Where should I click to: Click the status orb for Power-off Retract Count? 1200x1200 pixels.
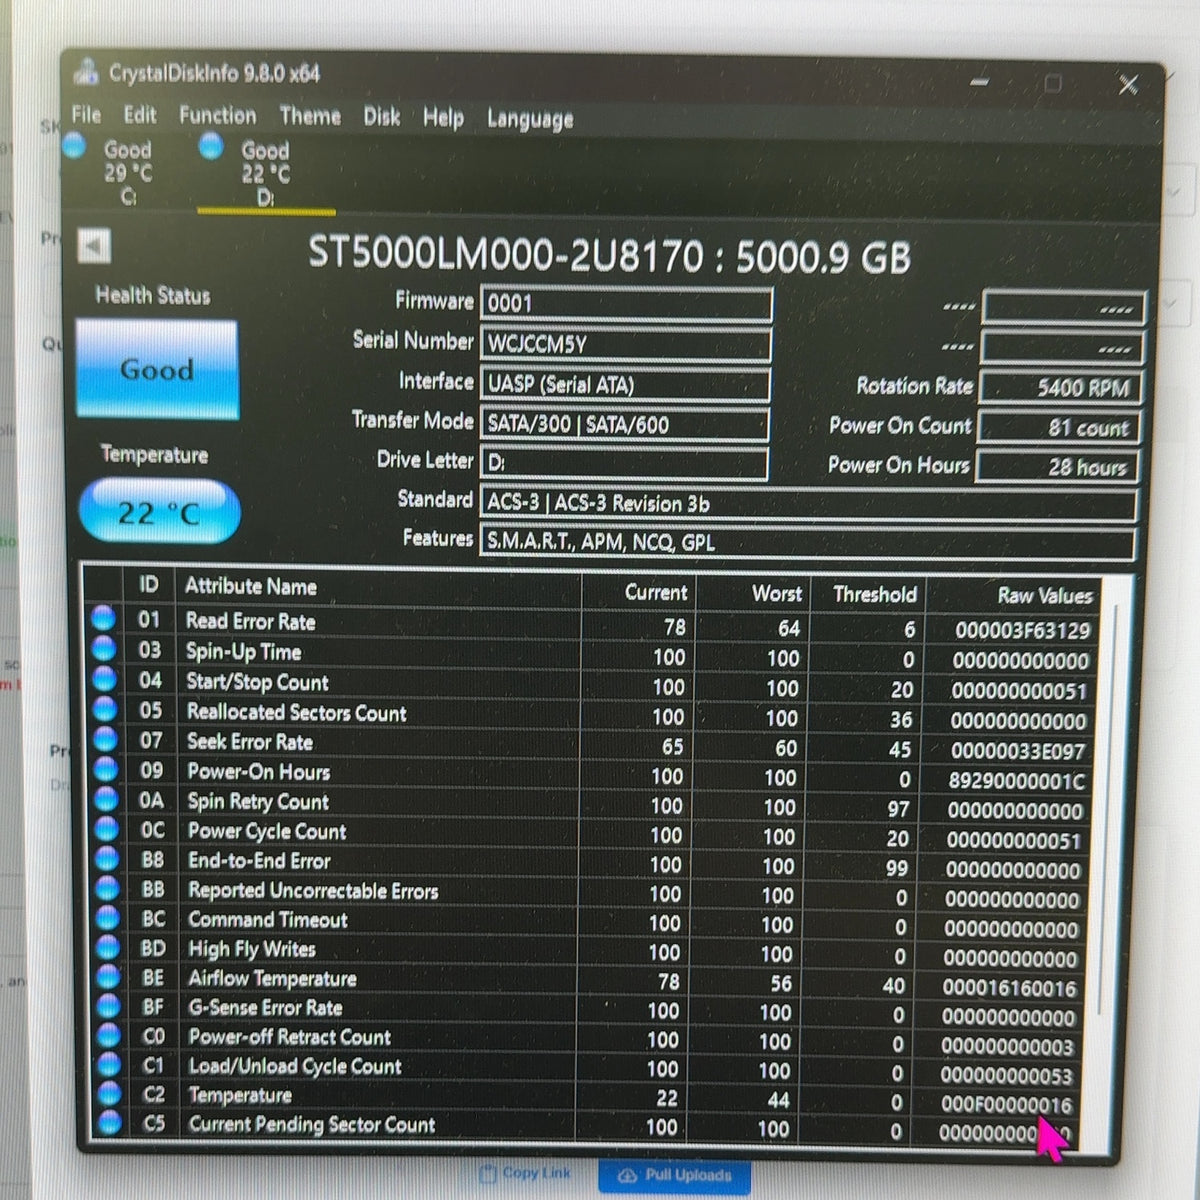click(109, 1035)
